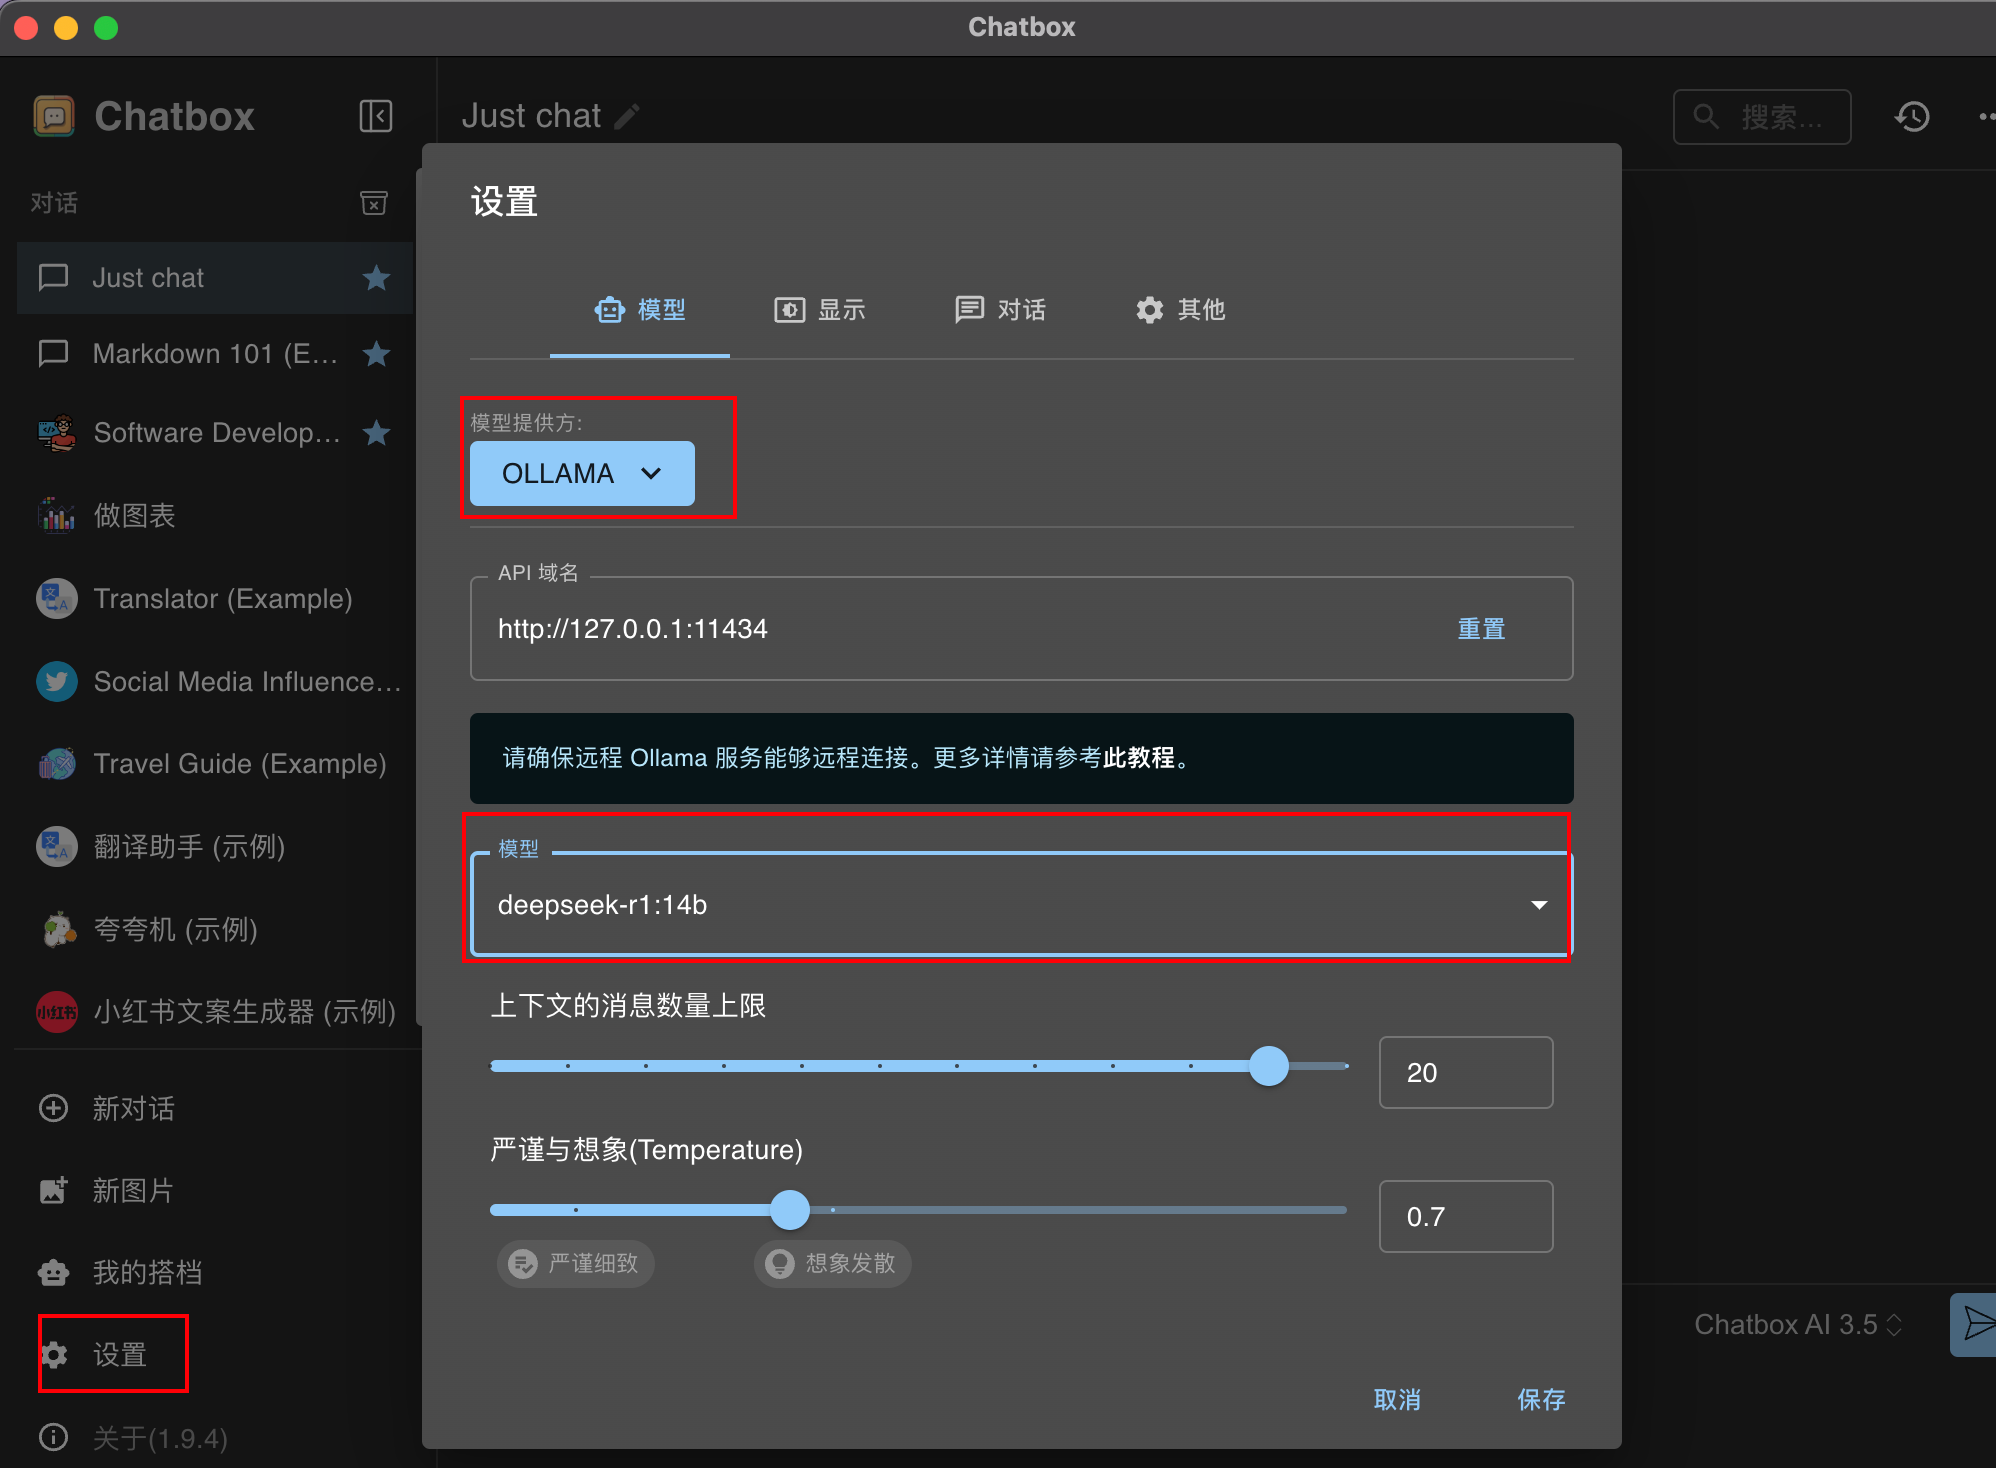Viewport: 1996px width, 1468px height.
Task: Click the 重置 reset link for API host
Action: pyautogui.click(x=1481, y=629)
